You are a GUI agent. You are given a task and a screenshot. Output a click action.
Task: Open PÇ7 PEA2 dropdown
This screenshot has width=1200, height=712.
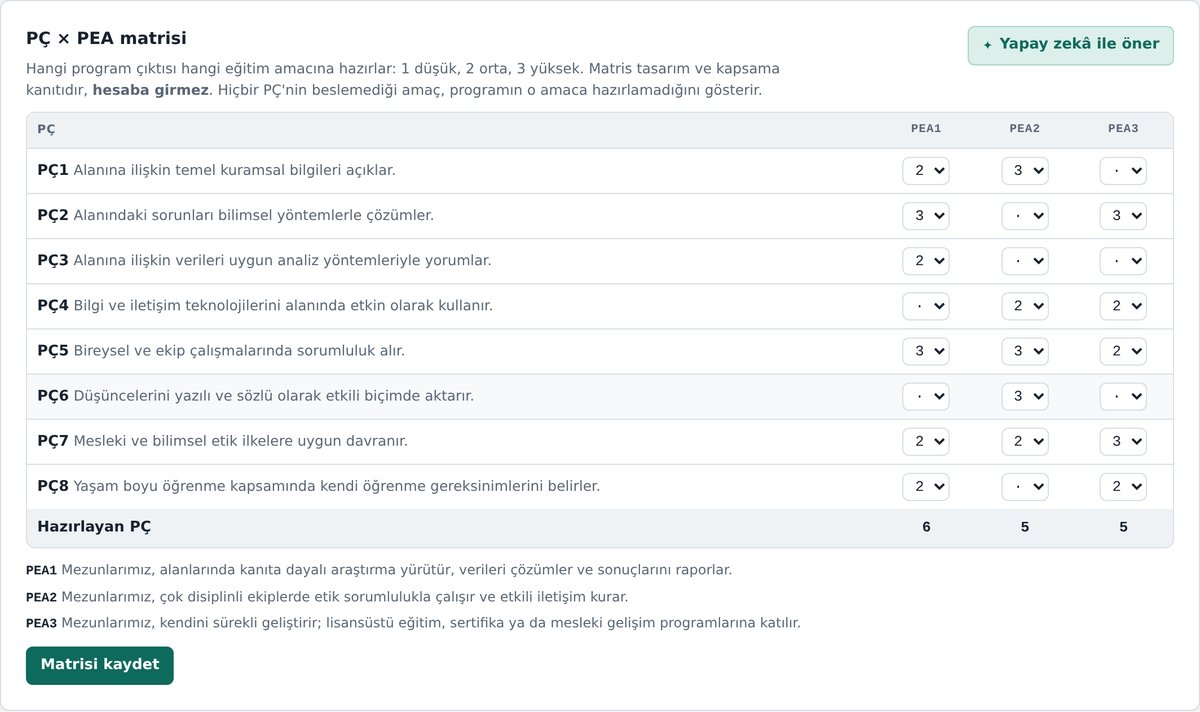1025,442
